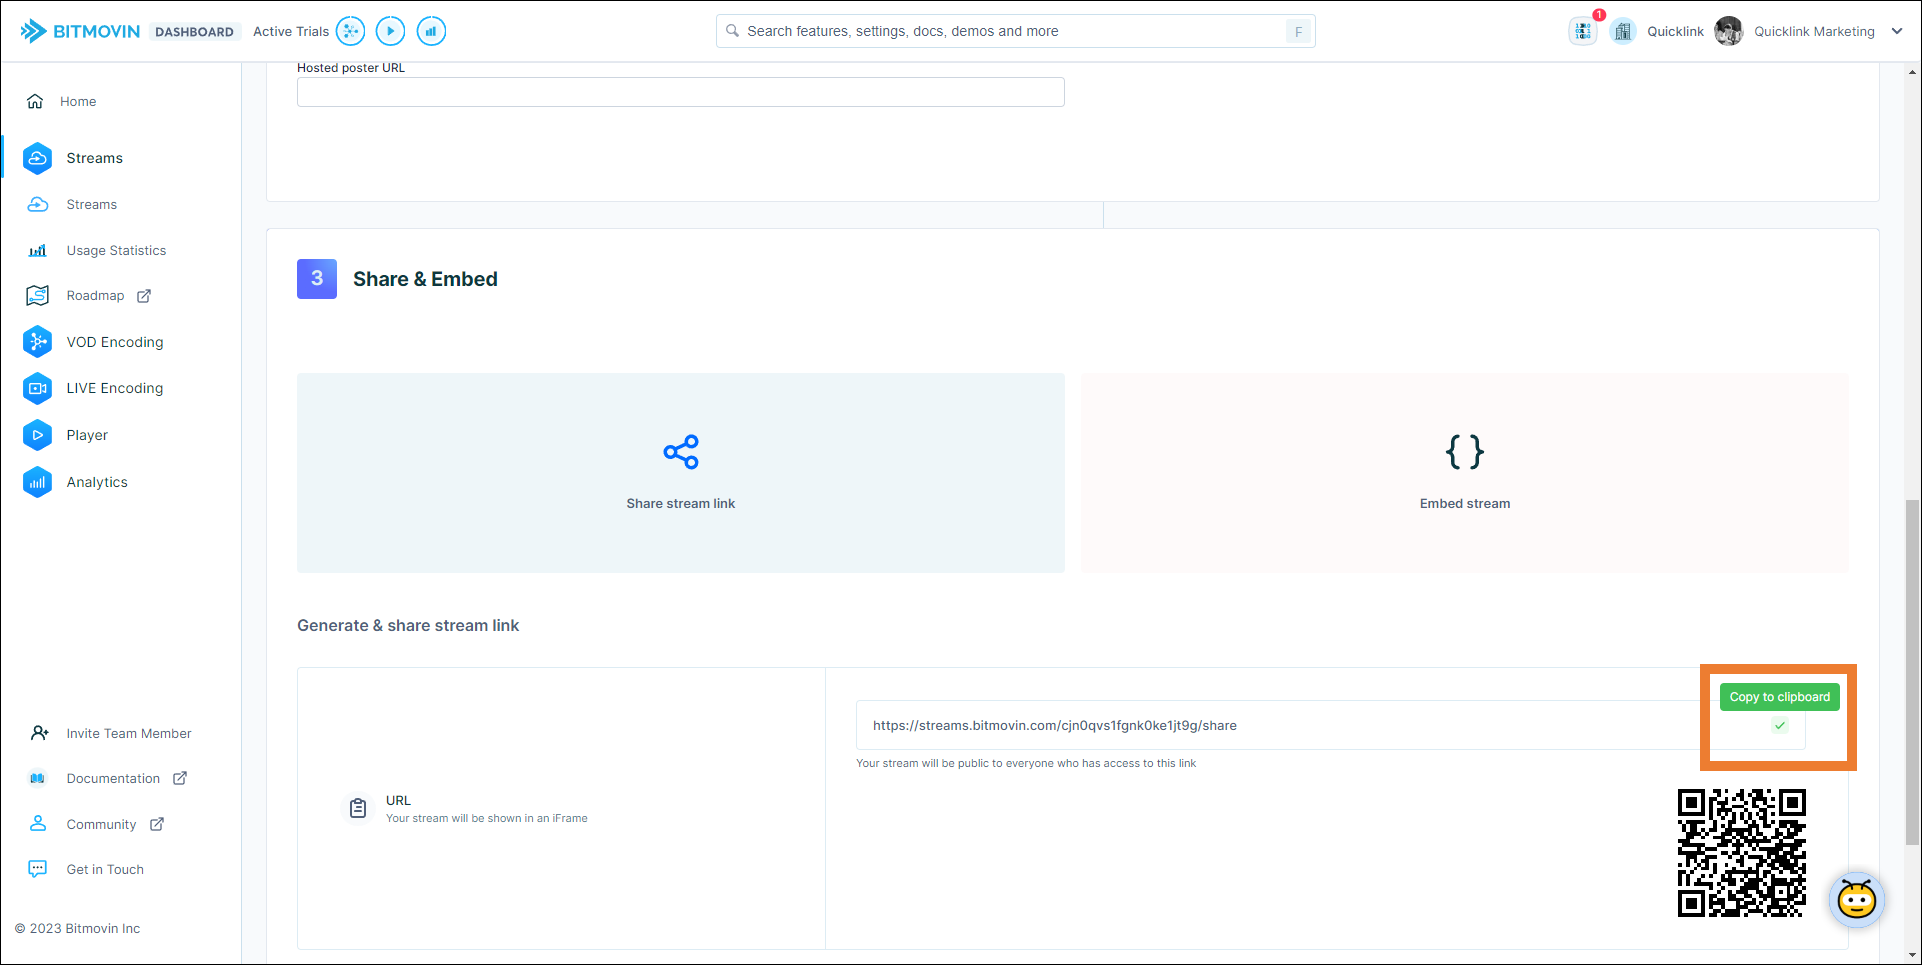This screenshot has height=965, width=1922.
Task: Go to Home in sidebar
Action: 78,101
